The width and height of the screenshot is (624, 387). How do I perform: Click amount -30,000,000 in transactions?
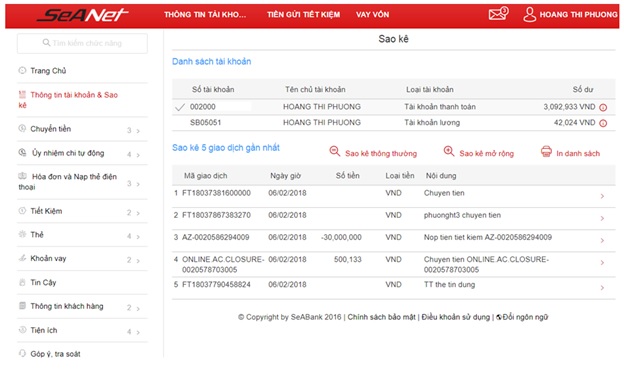(341, 237)
